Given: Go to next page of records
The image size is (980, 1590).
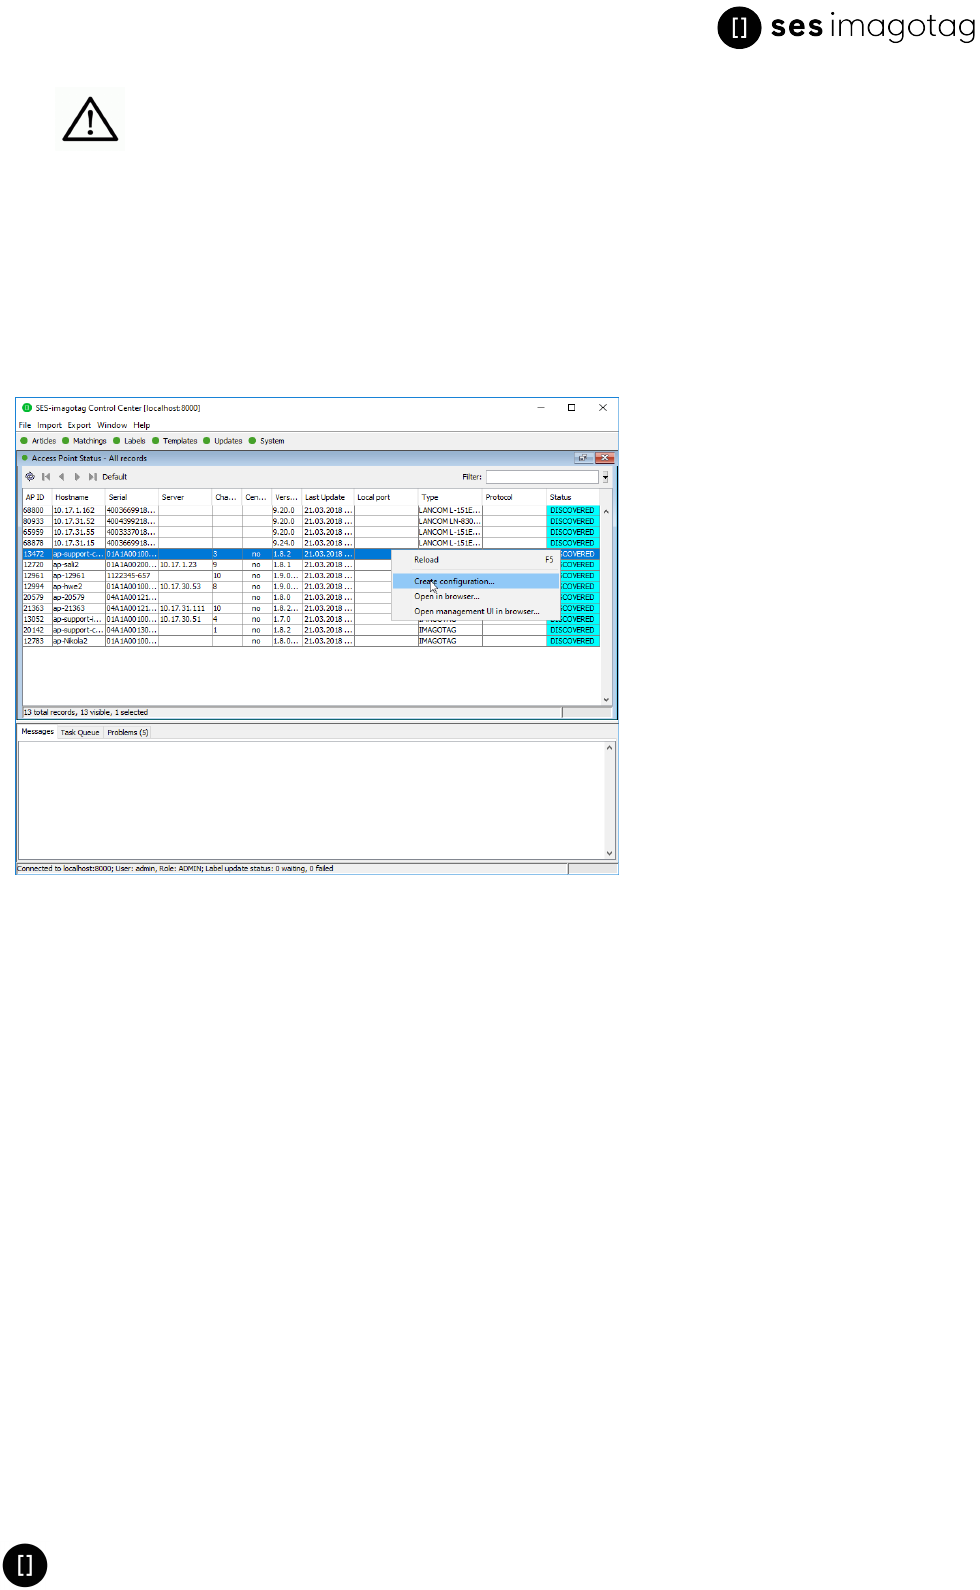Looking at the screenshot, I should (x=77, y=477).
